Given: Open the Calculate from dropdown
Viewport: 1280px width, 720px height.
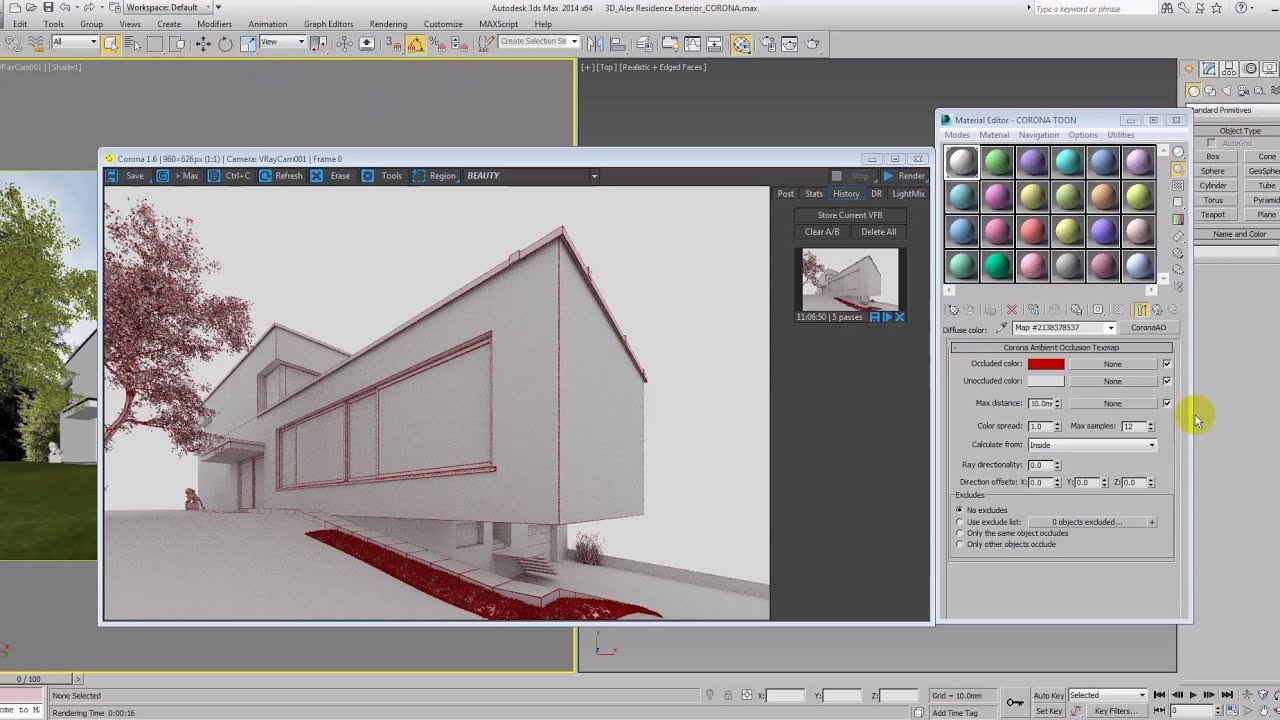Looking at the screenshot, I should point(1092,445).
